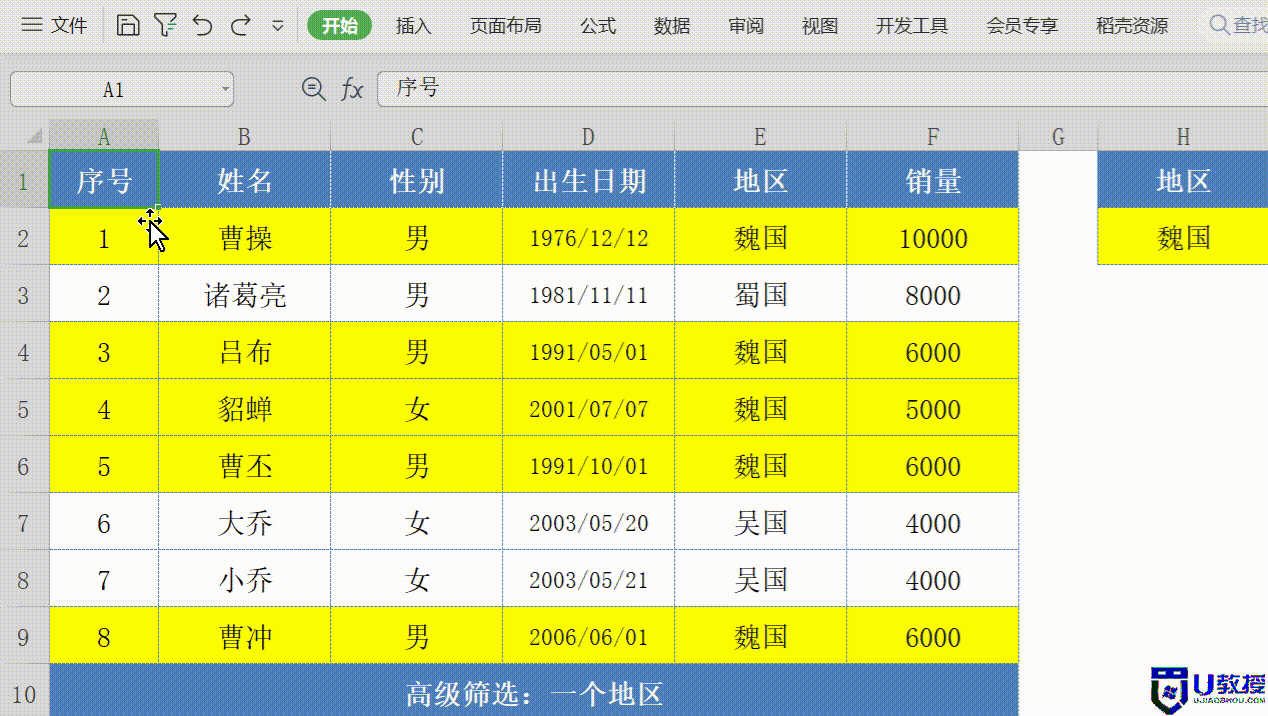Click the 姓名 header cell
Image resolution: width=1268 pixels, height=716 pixels.
click(x=245, y=180)
